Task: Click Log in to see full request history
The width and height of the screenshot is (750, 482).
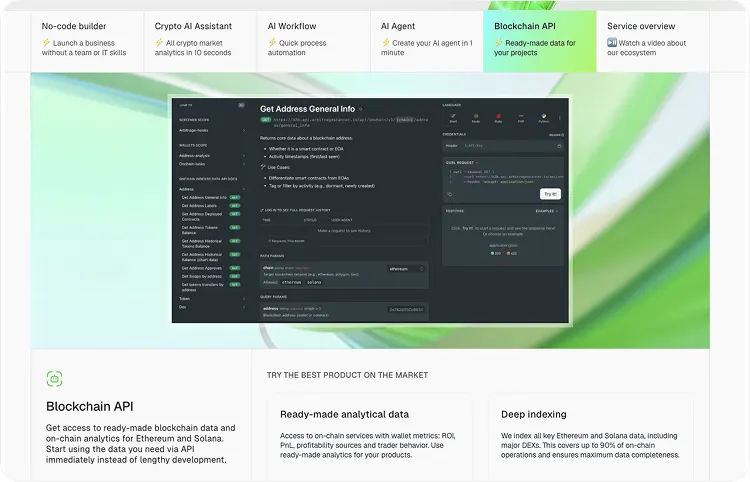Action: tap(296, 210)
